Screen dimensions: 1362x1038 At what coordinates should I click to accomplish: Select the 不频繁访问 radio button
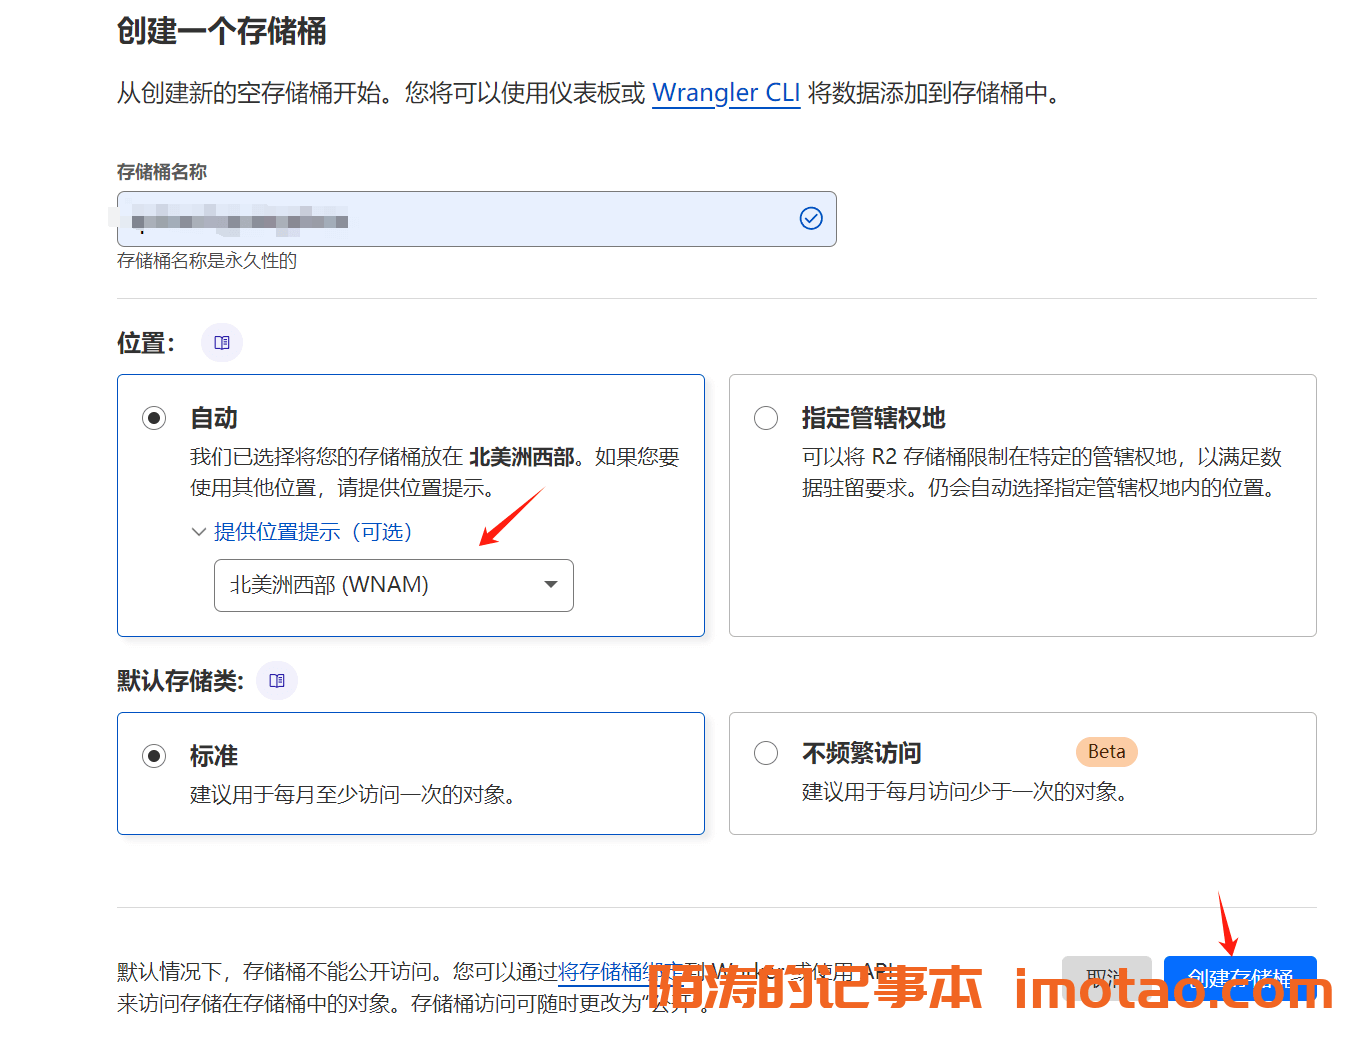(766, 753)
